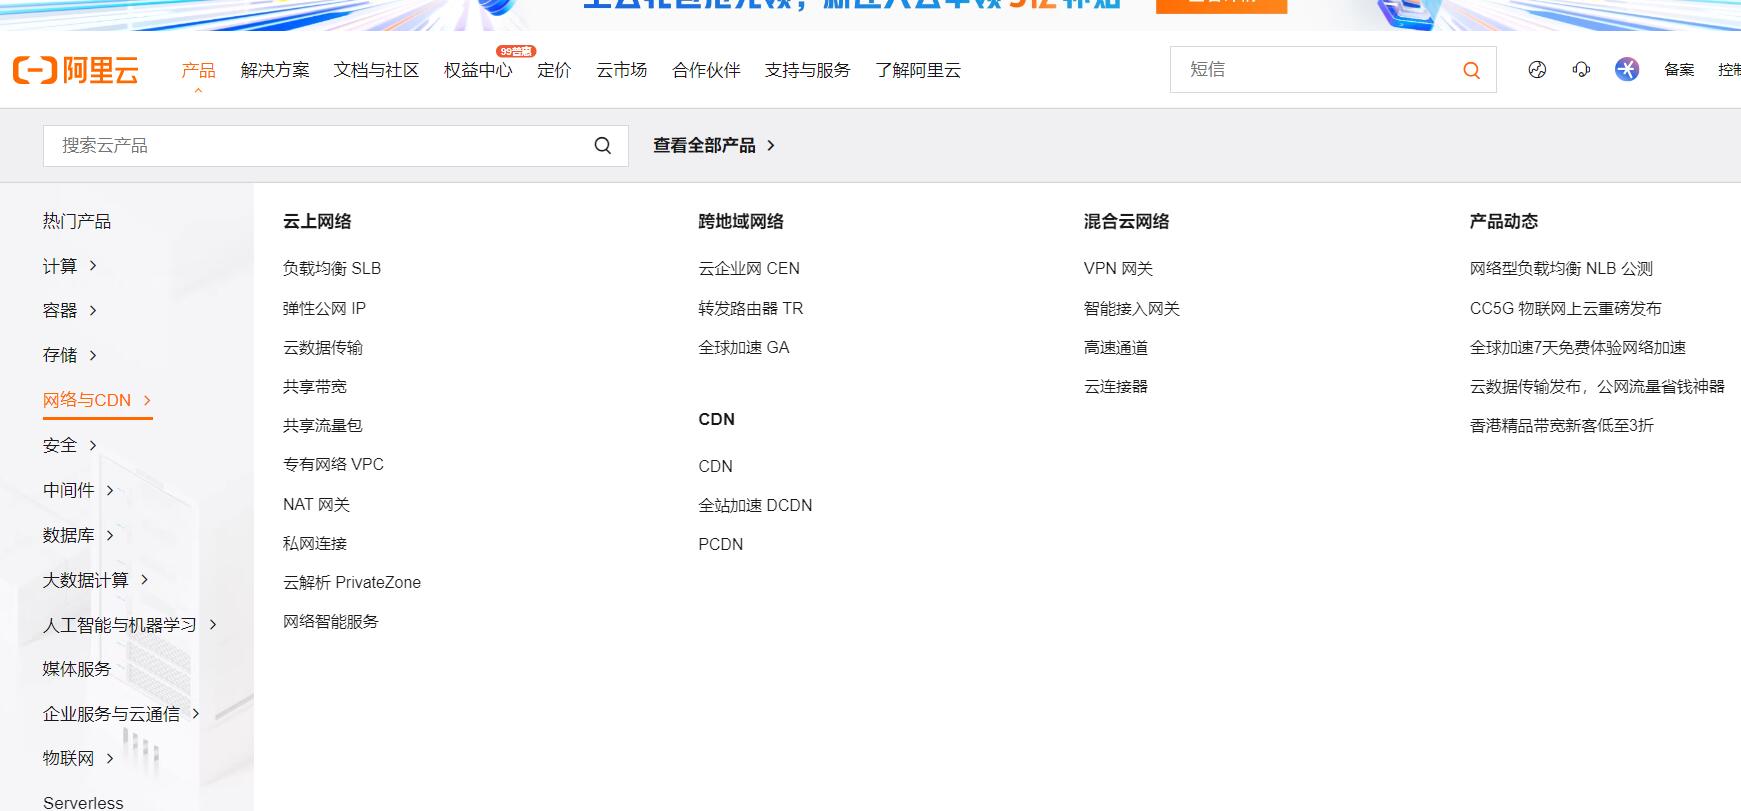Open the 支持与服务 menu item
Viewport: 1741px width, 811px height.
[808, 70]
